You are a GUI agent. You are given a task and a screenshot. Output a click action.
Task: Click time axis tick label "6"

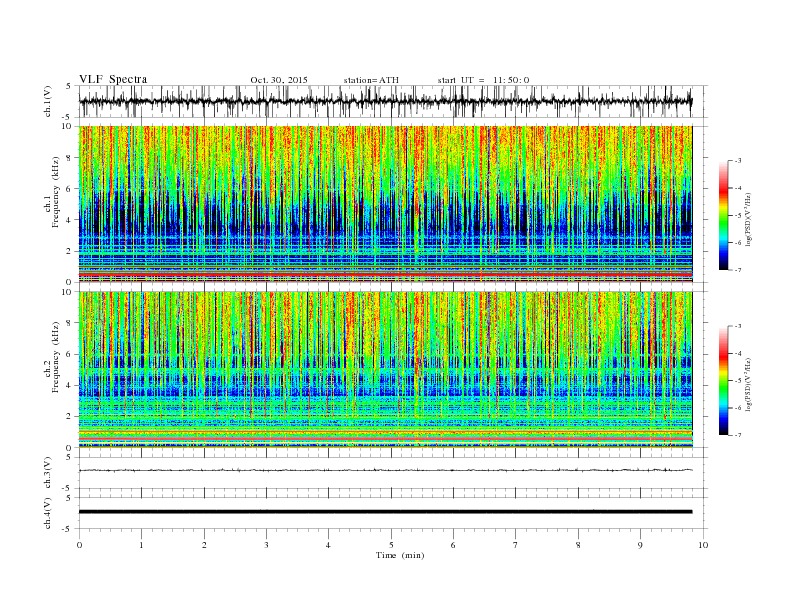click(x=454, y=545)
